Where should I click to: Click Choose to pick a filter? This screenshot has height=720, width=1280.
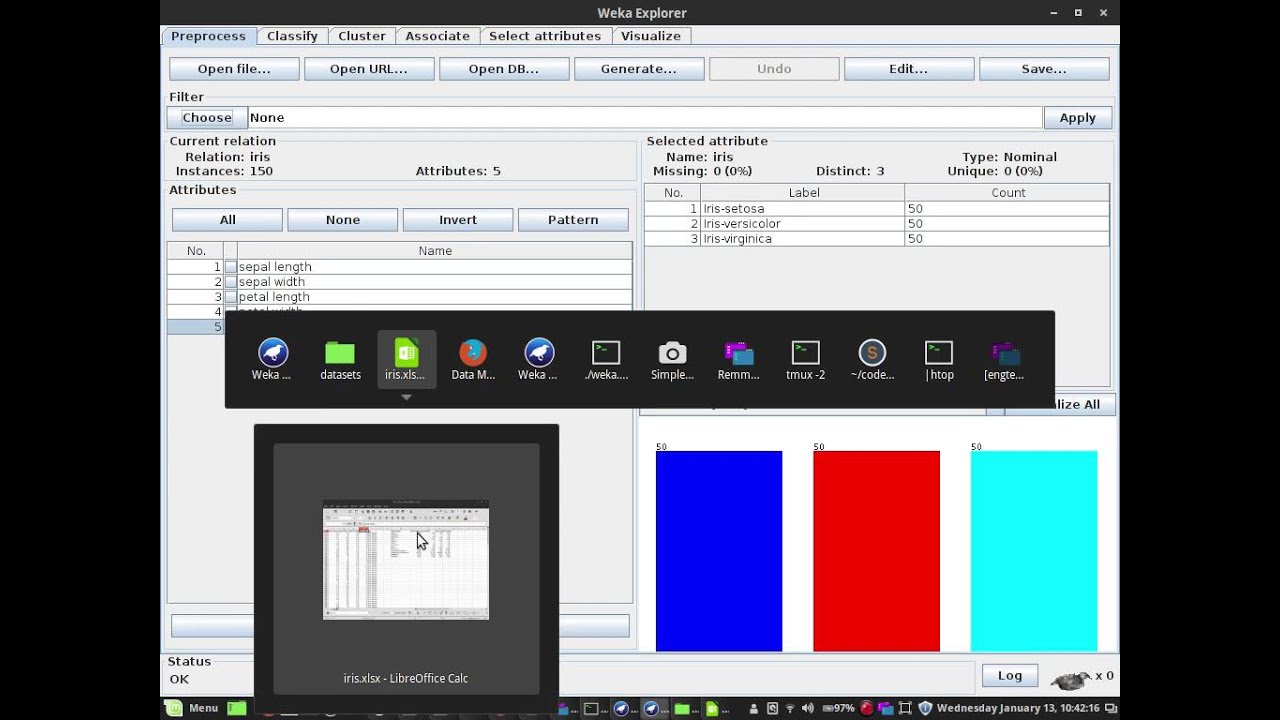point(207,118)
